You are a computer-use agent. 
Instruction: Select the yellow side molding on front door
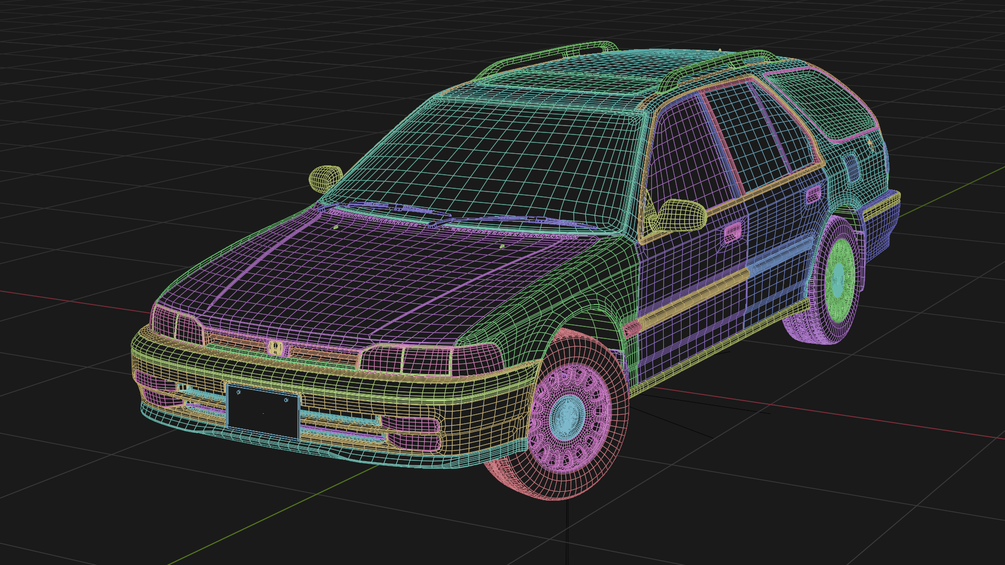click(x=695, y=301)
